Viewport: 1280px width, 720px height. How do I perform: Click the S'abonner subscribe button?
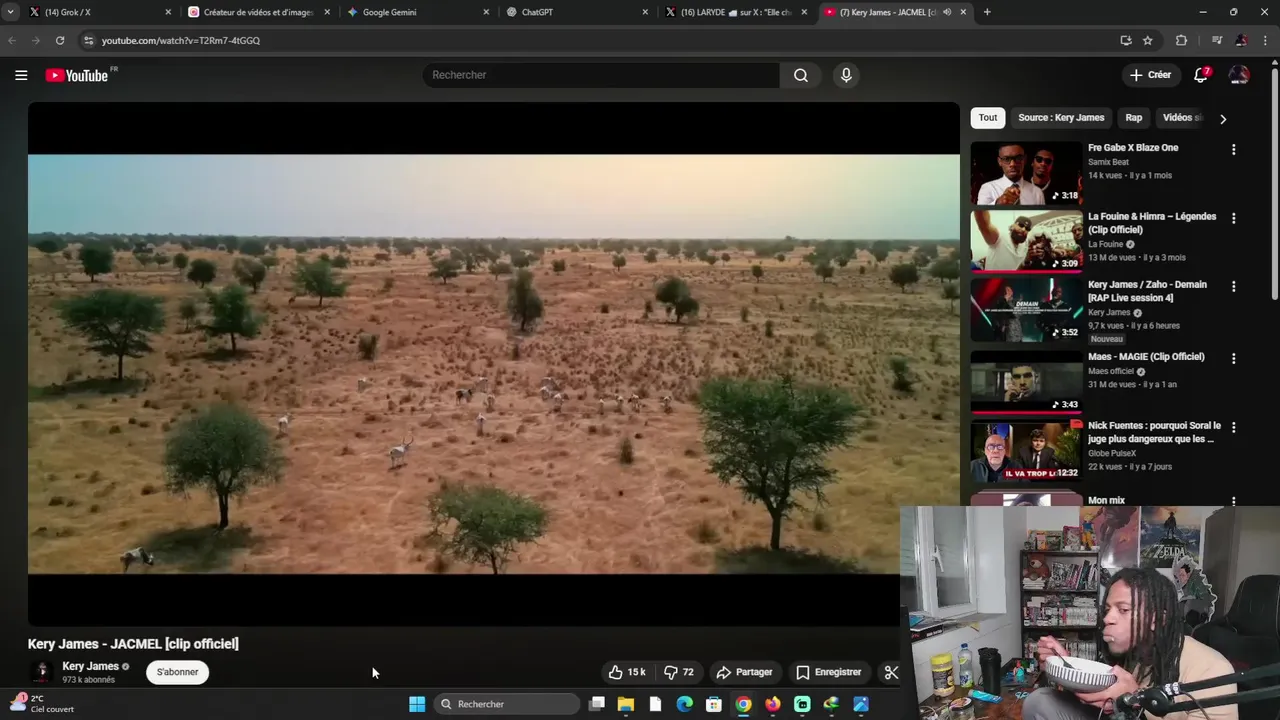(177, 672)
